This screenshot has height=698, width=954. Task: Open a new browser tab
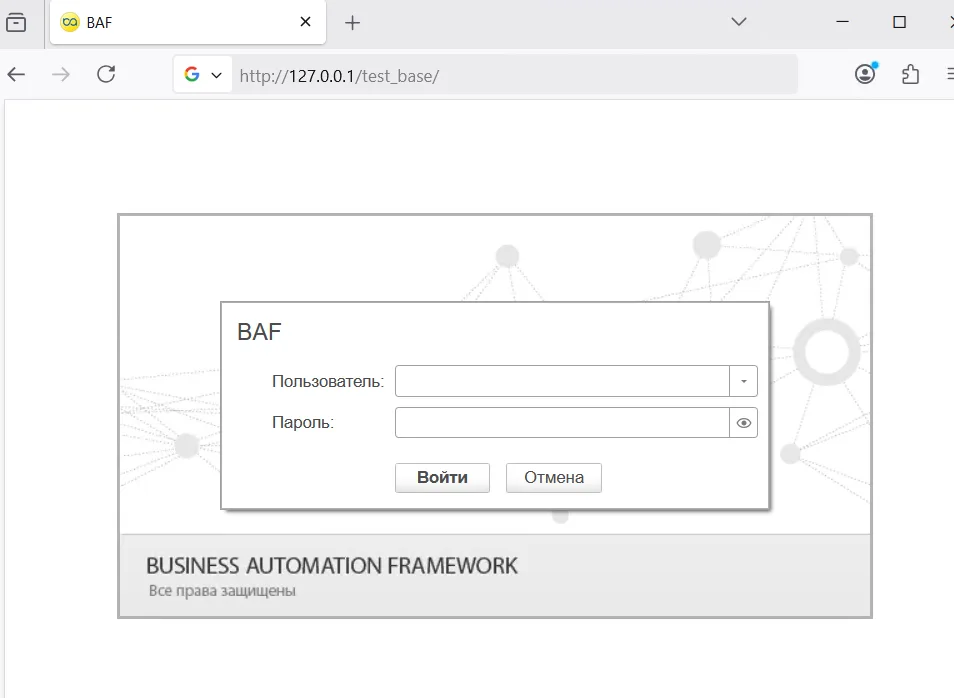point(352,23)
